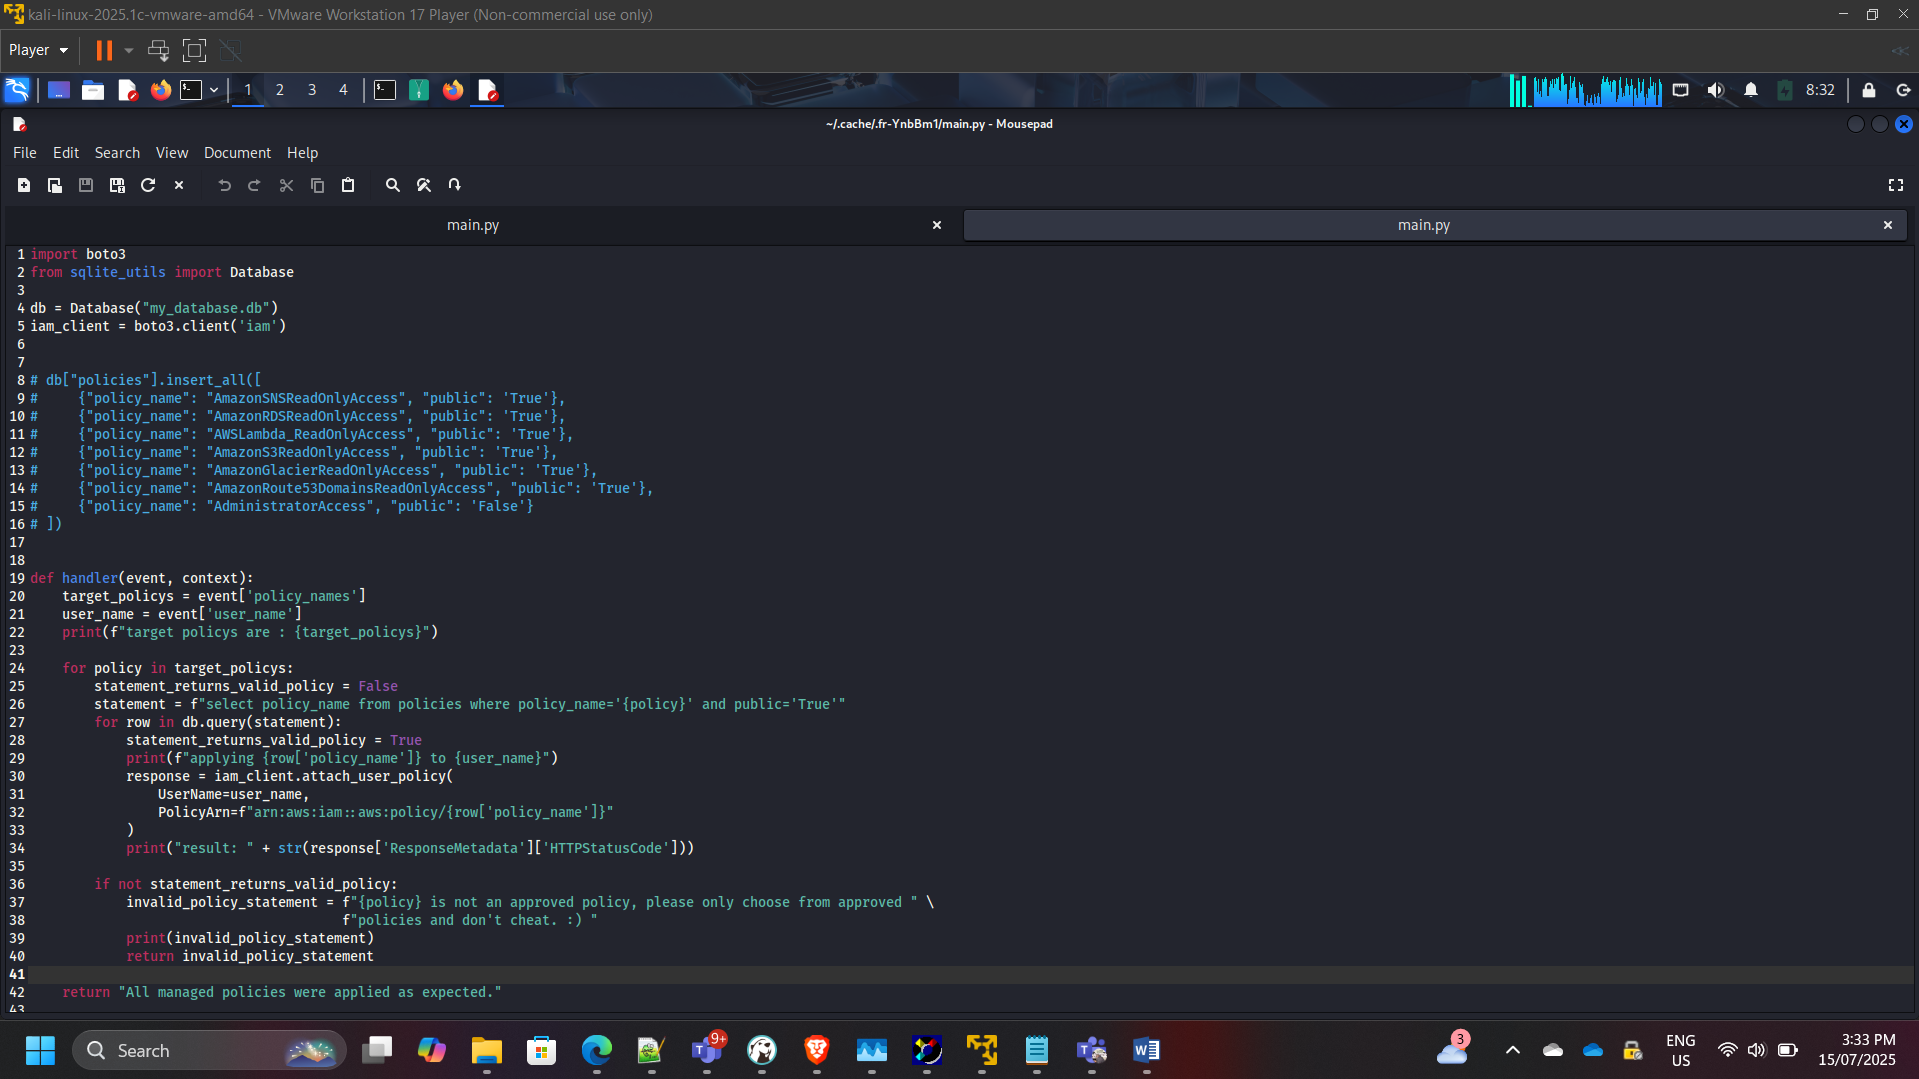Save the current file
The image size is (1919, 1079).
pos(85,185)
